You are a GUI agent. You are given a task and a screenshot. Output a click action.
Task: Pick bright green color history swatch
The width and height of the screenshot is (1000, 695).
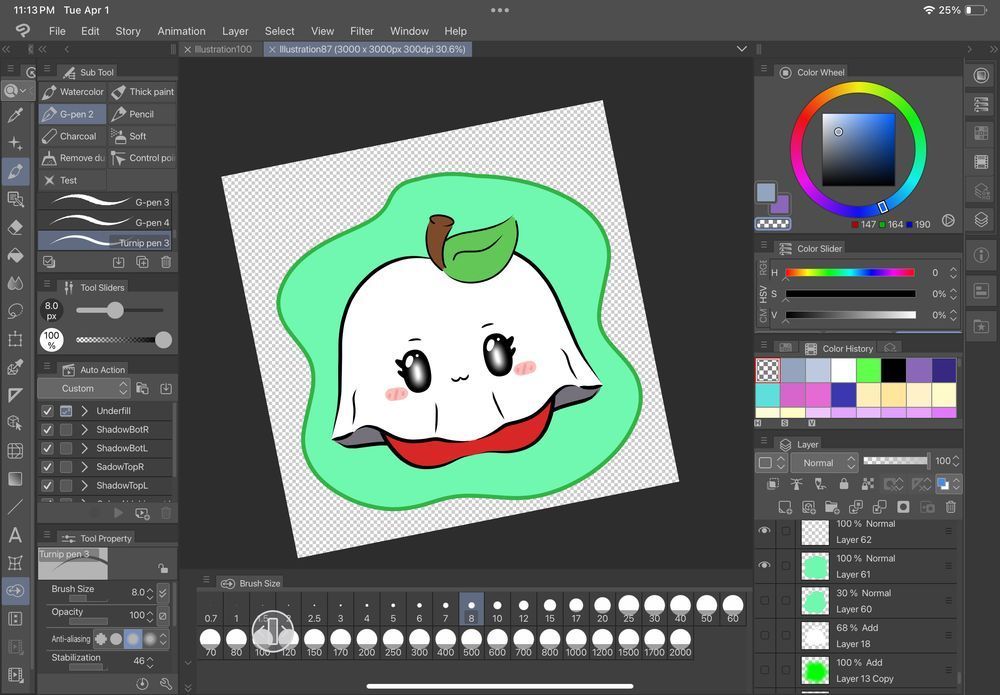[868, 370]
